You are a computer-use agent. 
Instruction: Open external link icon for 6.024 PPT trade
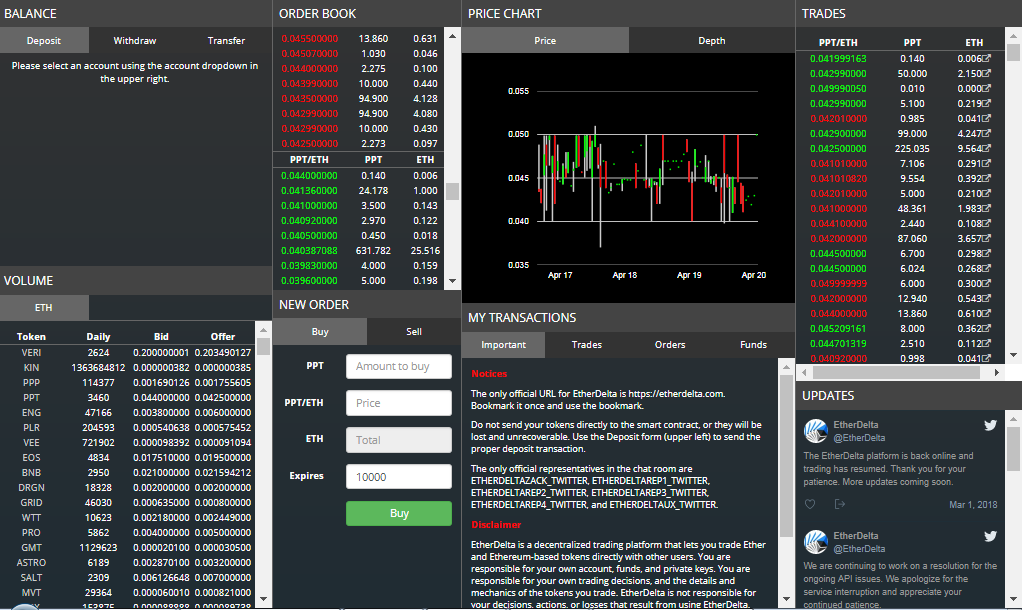tap(987, 268)
